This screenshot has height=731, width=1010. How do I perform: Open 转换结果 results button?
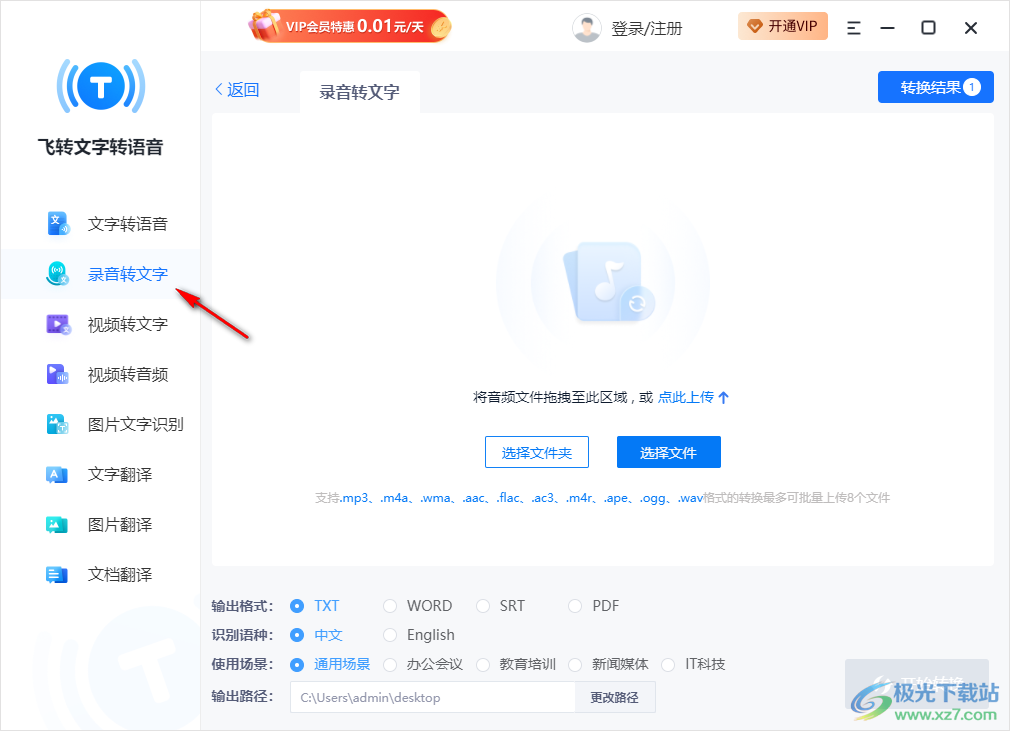coord(935,87)
